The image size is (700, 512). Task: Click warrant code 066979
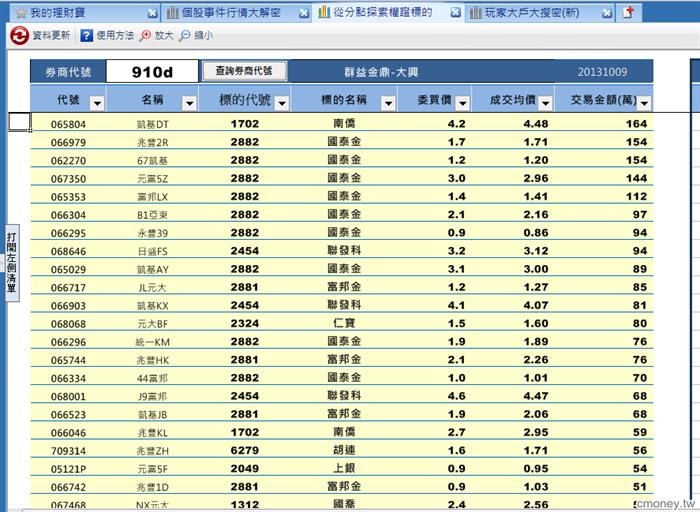coord(68,142)
